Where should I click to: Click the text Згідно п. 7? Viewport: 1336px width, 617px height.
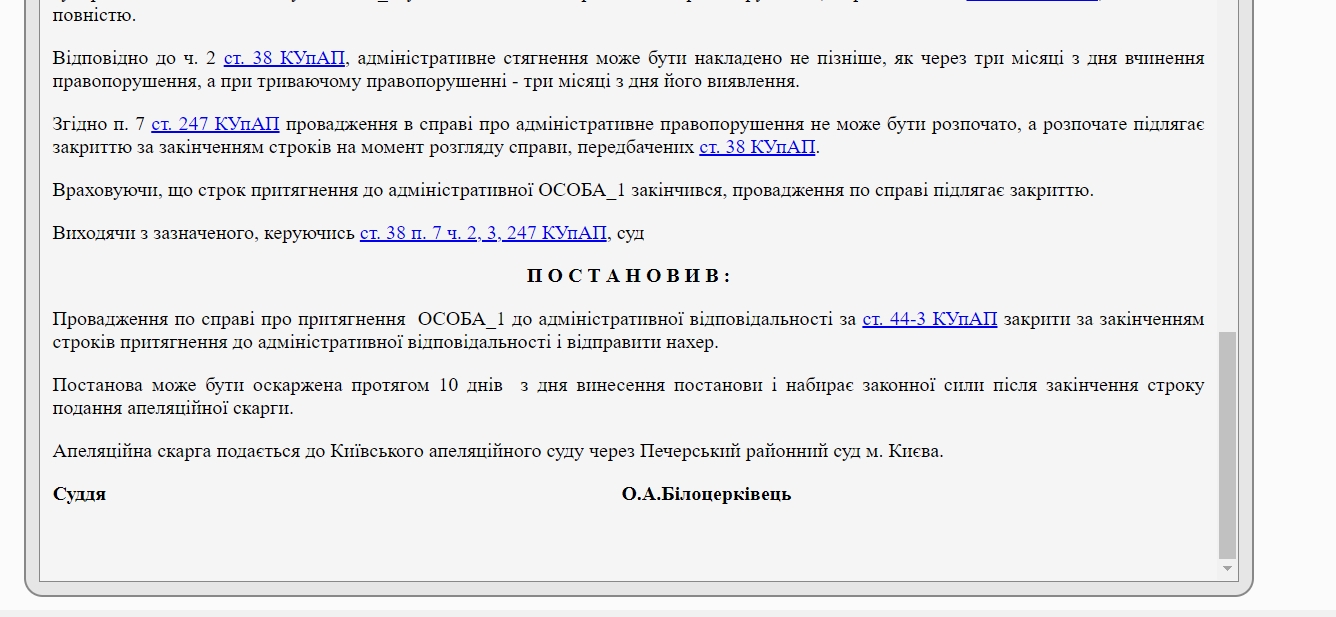click(98, 124)
